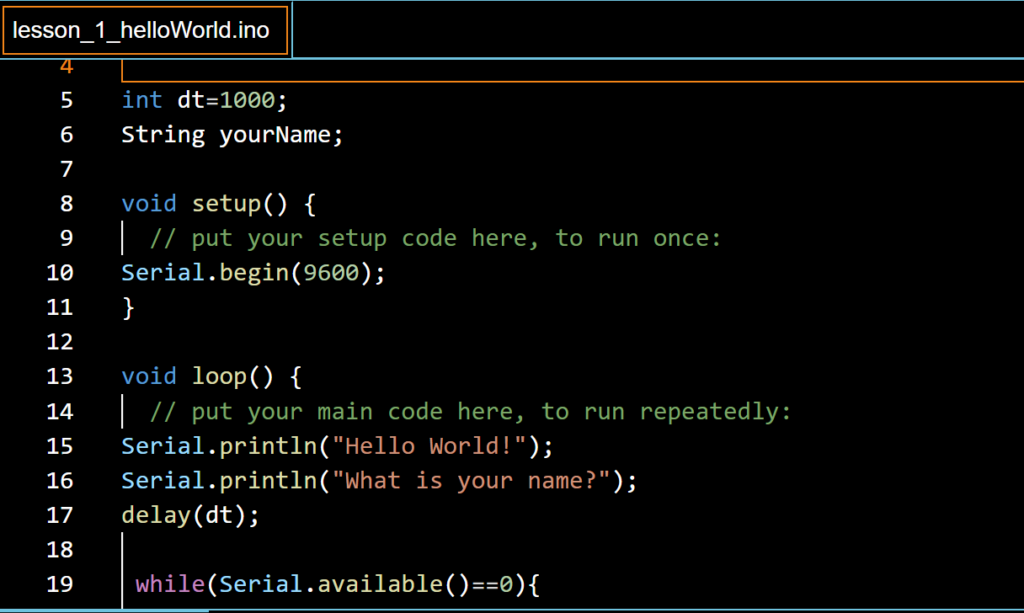Click the closing brace on line 11
Viewport: 1024px width, 613px height.
128,307
